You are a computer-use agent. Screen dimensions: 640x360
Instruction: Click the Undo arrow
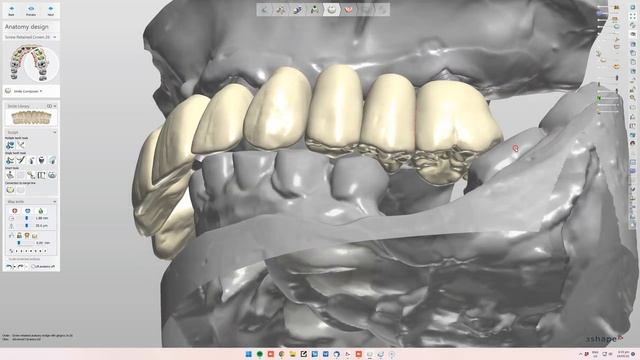9,267
